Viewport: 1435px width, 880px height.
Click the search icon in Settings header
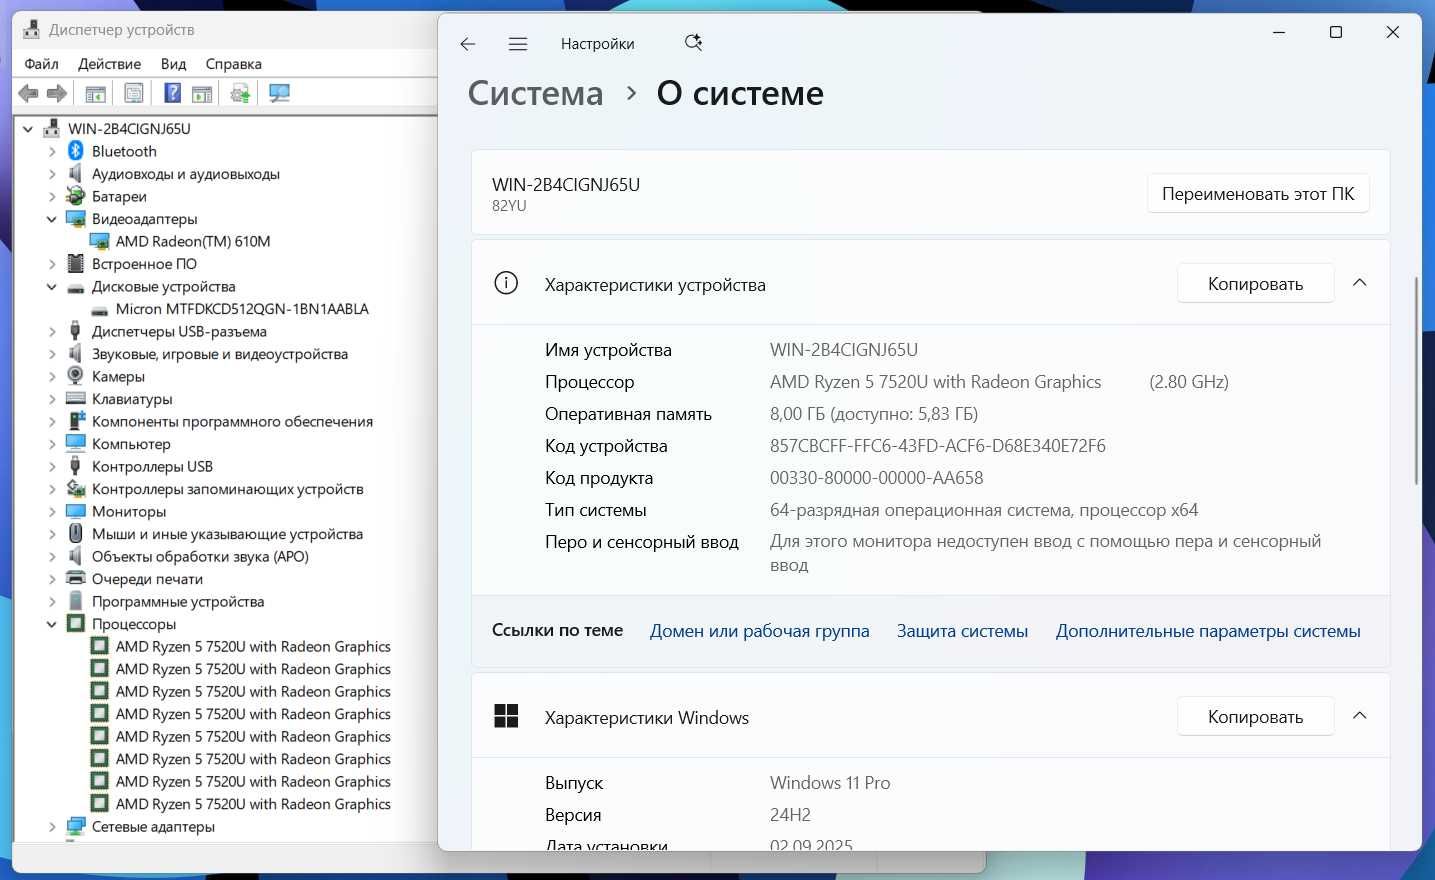(x=693, y=43)
